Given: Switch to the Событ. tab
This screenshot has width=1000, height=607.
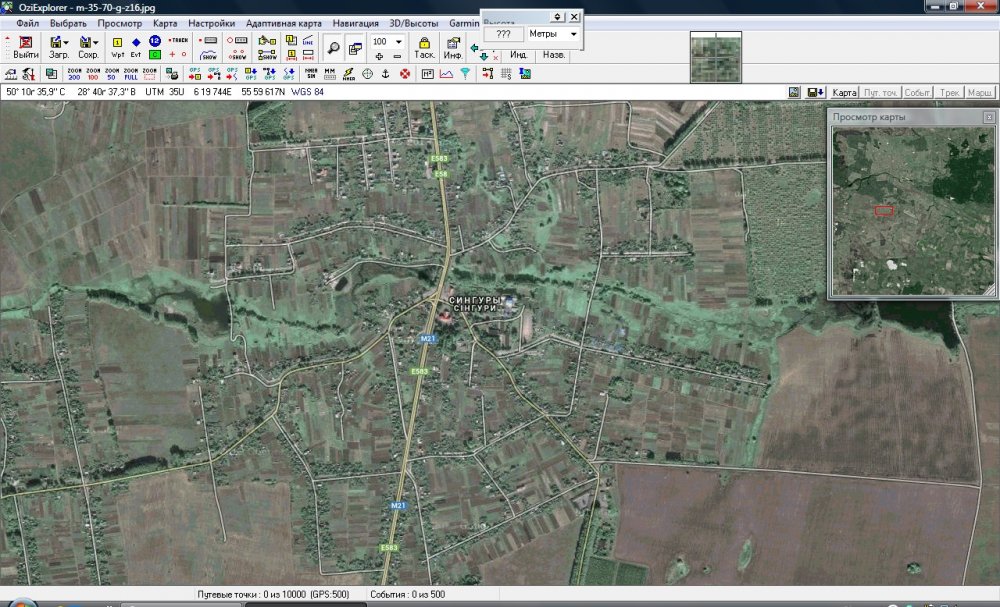Looking at the screenshot, I should 918,92.
